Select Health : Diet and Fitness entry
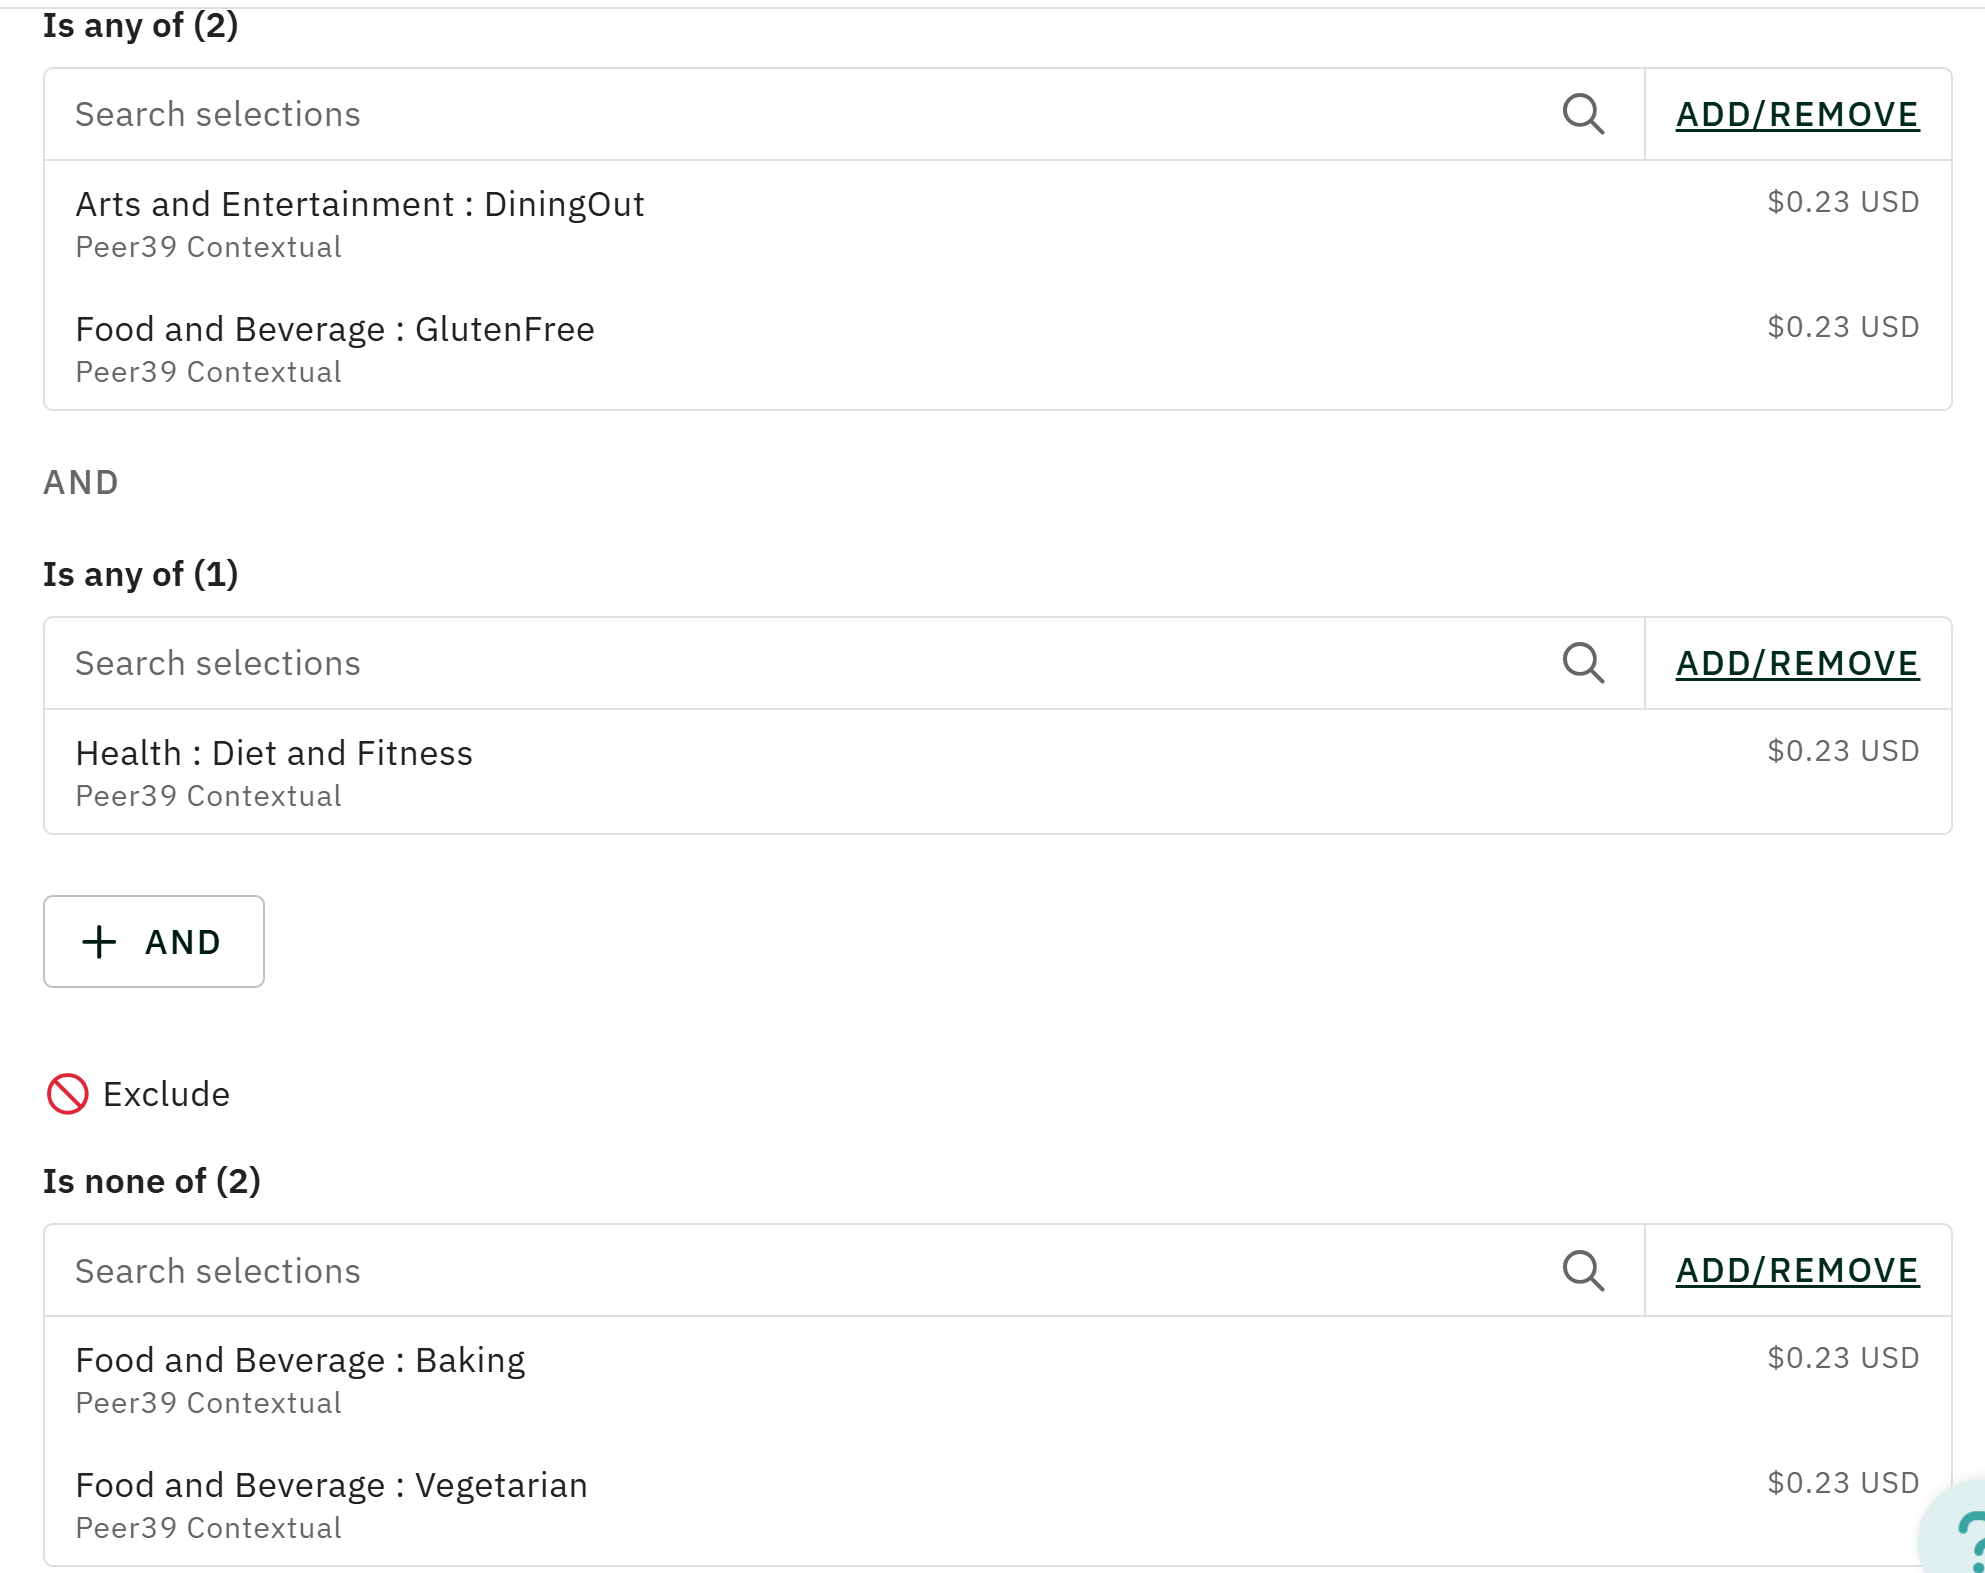The width and height of the screenshot is (1985, 1573). 274,754
